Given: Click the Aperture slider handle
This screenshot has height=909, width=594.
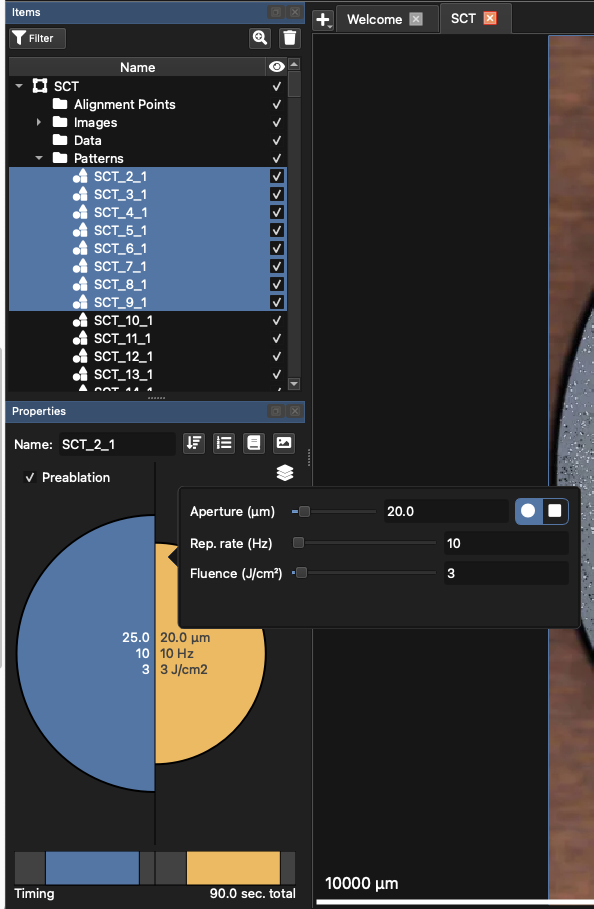Looking at the screenshot, I should [304, 511].
